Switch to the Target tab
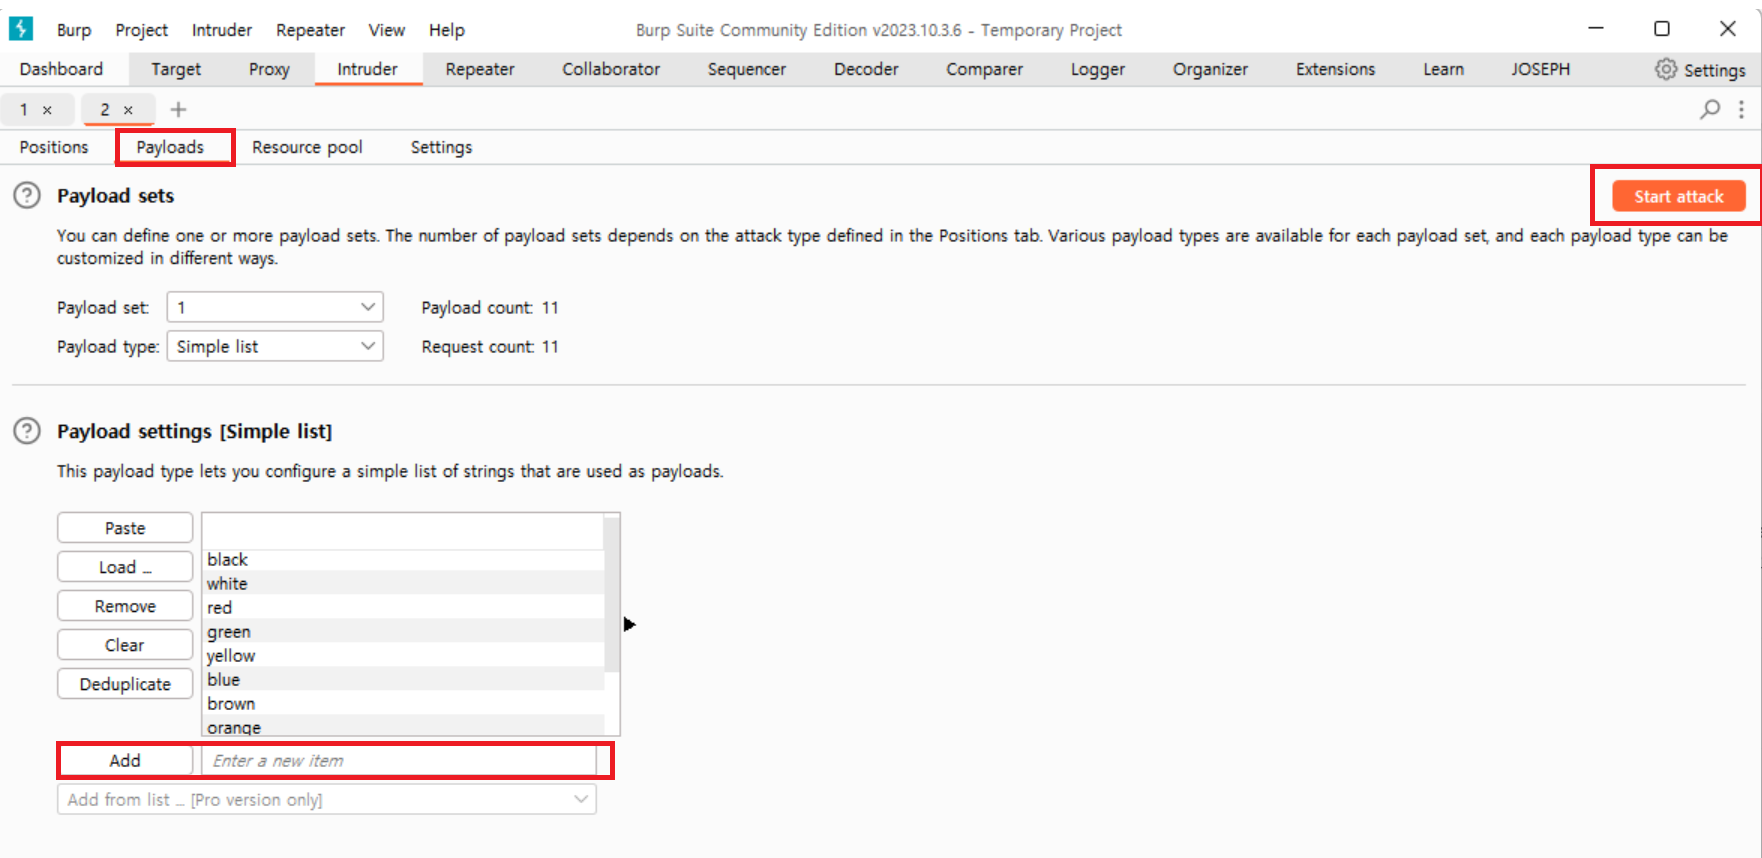Image resolution: width=1762 pixels, height=858 pixels. click(x=176, y=69)
